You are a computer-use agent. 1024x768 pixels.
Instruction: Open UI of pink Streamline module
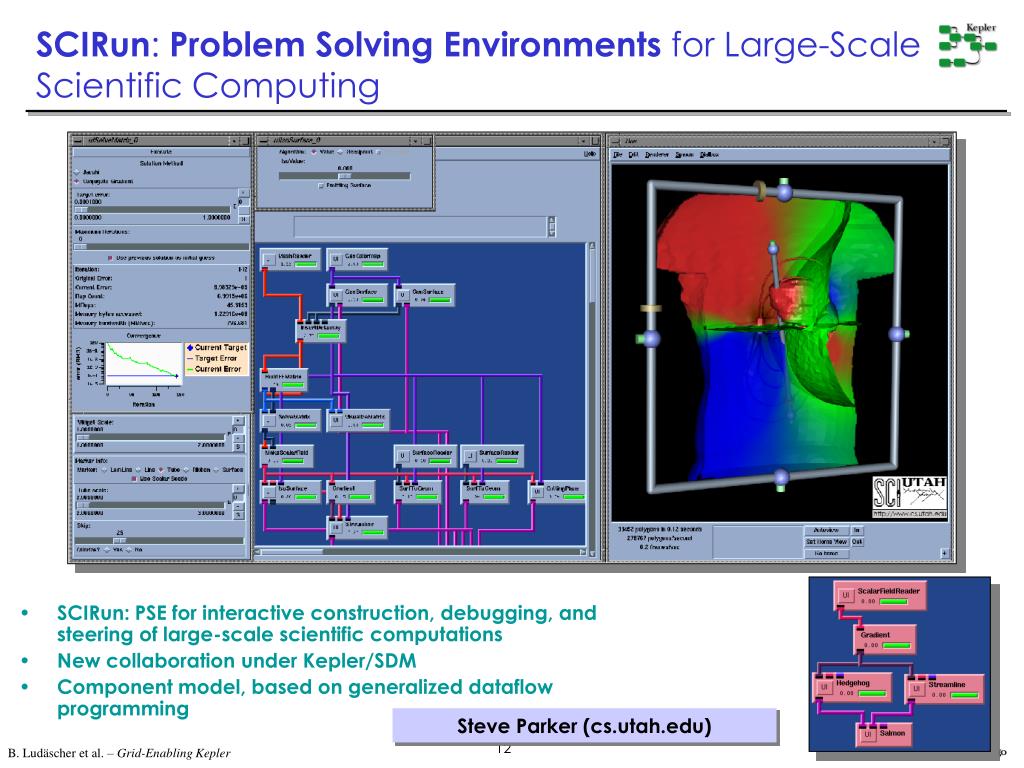(x=916, y=689)
